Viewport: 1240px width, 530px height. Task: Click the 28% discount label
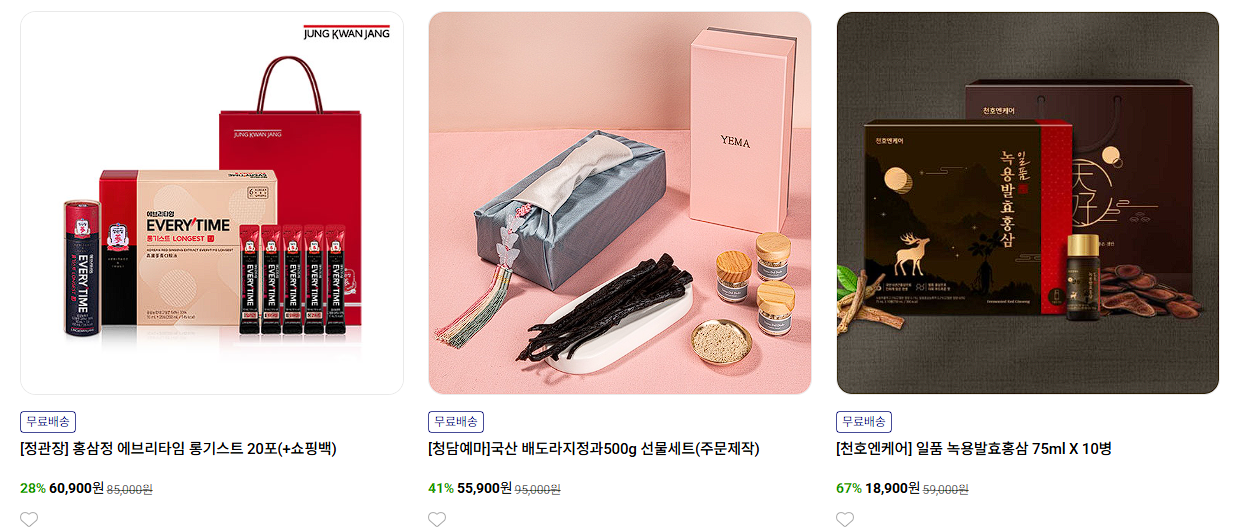click(33, 489)
